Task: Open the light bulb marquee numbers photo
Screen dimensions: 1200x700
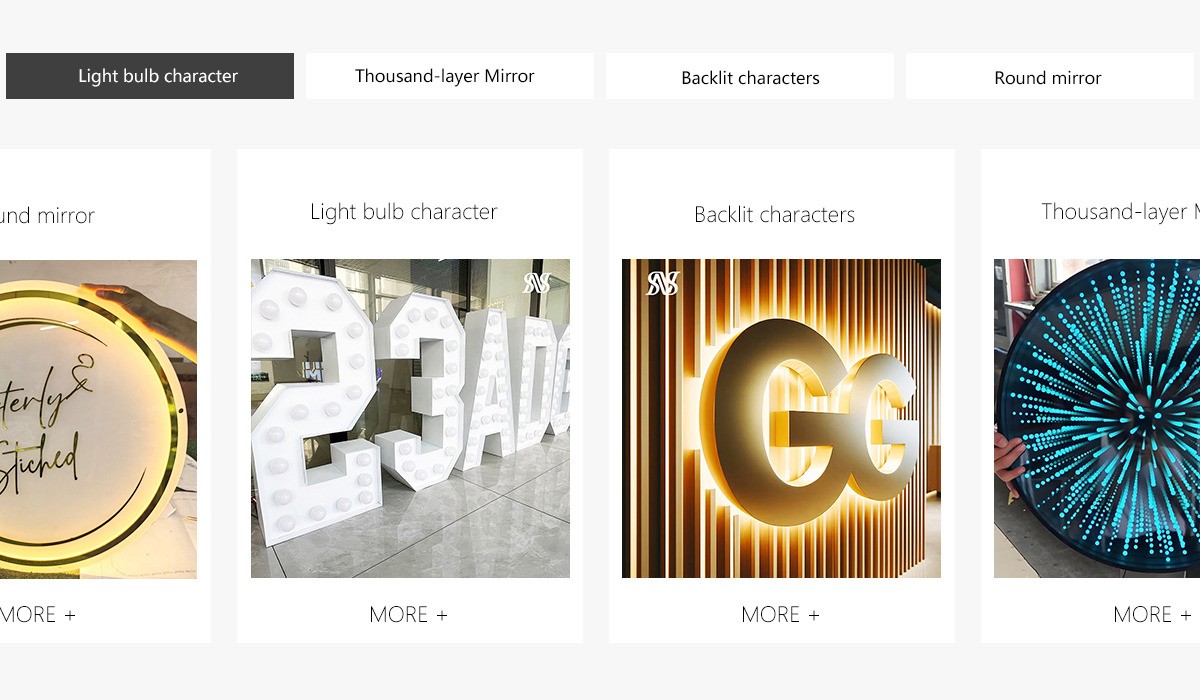Action: 410,418
